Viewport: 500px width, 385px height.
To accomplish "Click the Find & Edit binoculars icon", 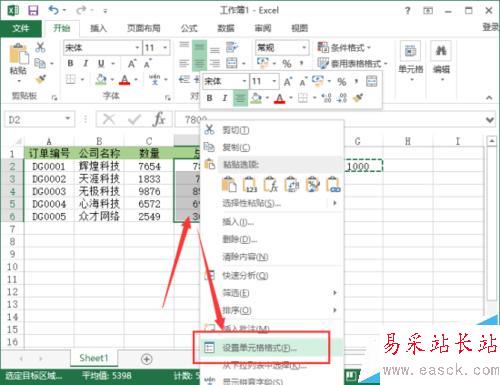I will coord(441,51).
